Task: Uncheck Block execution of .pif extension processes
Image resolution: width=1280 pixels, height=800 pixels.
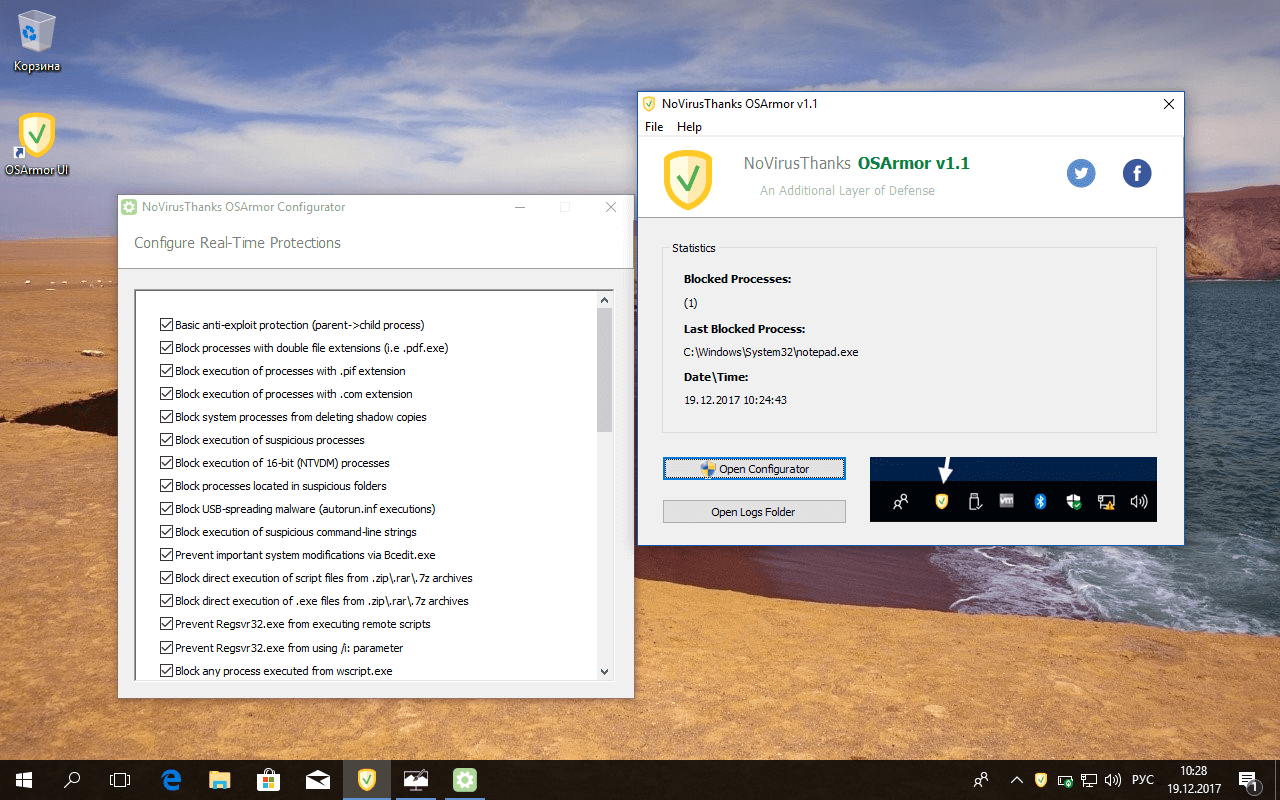Action: [167, 371]
